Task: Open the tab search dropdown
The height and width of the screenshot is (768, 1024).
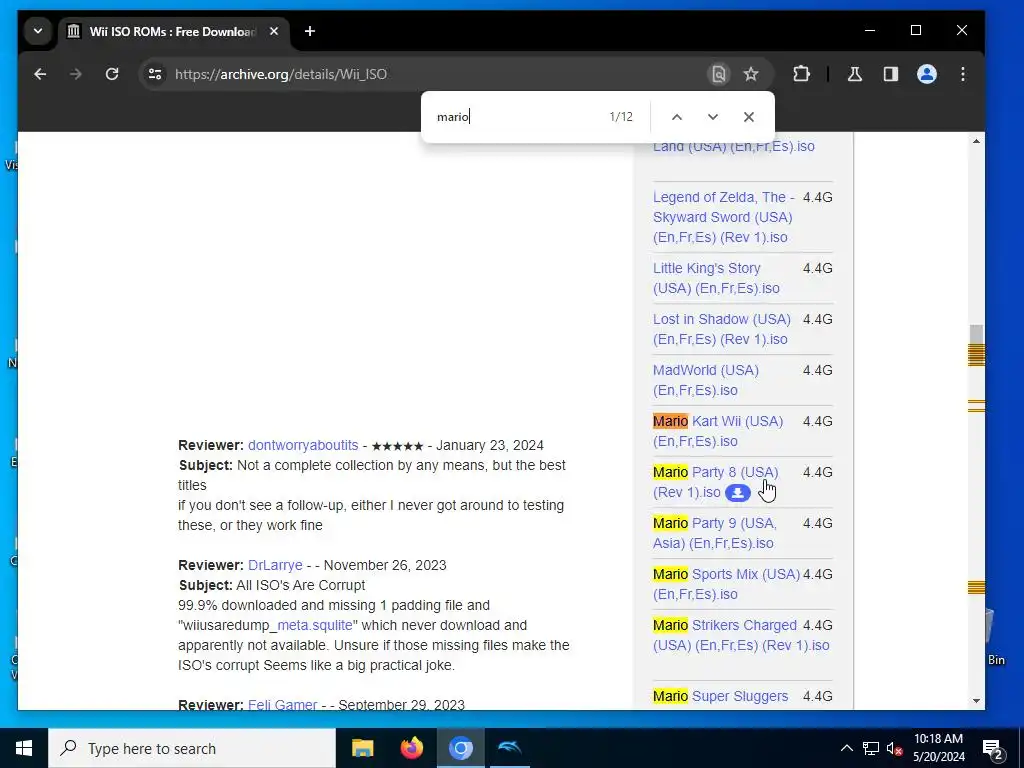Action: [x=38, y=31]
